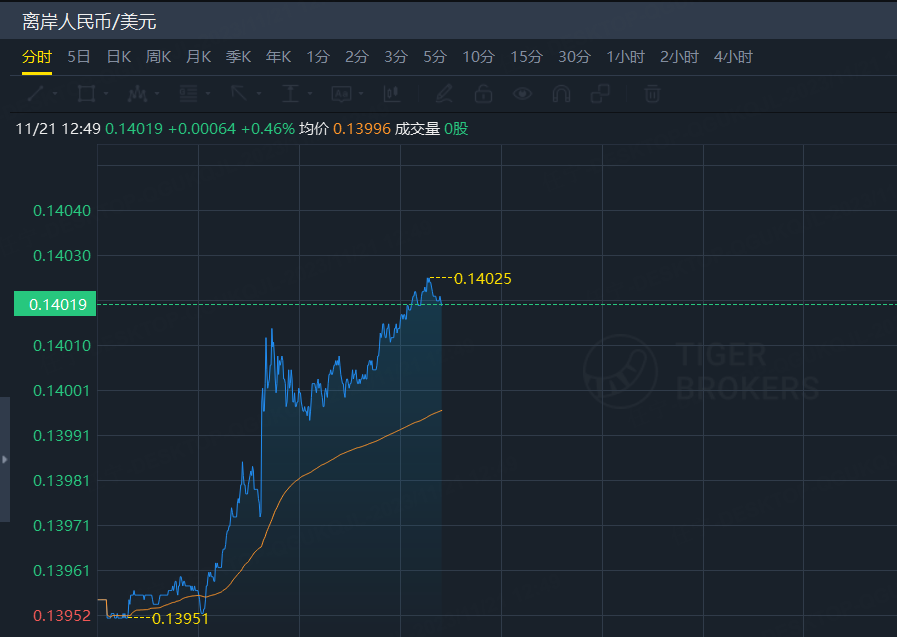Expand the left side panel arrow
Screen dimensions: 897x637
[5, 459]
